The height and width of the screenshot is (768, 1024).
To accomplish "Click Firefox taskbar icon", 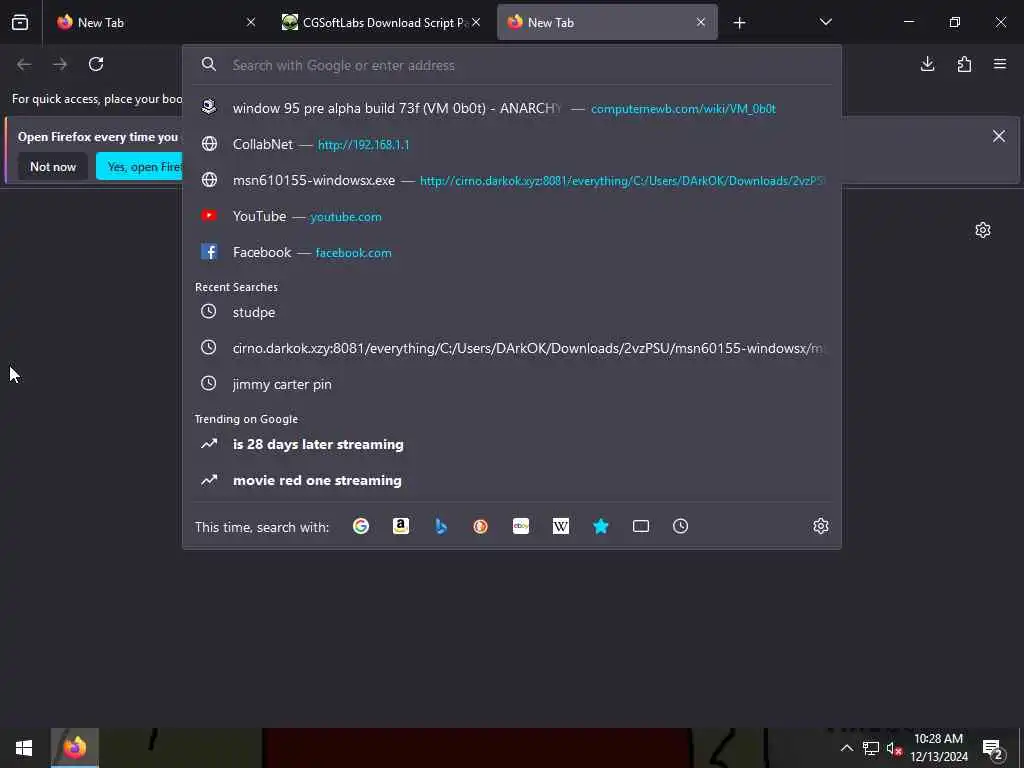I will (74, 748).
